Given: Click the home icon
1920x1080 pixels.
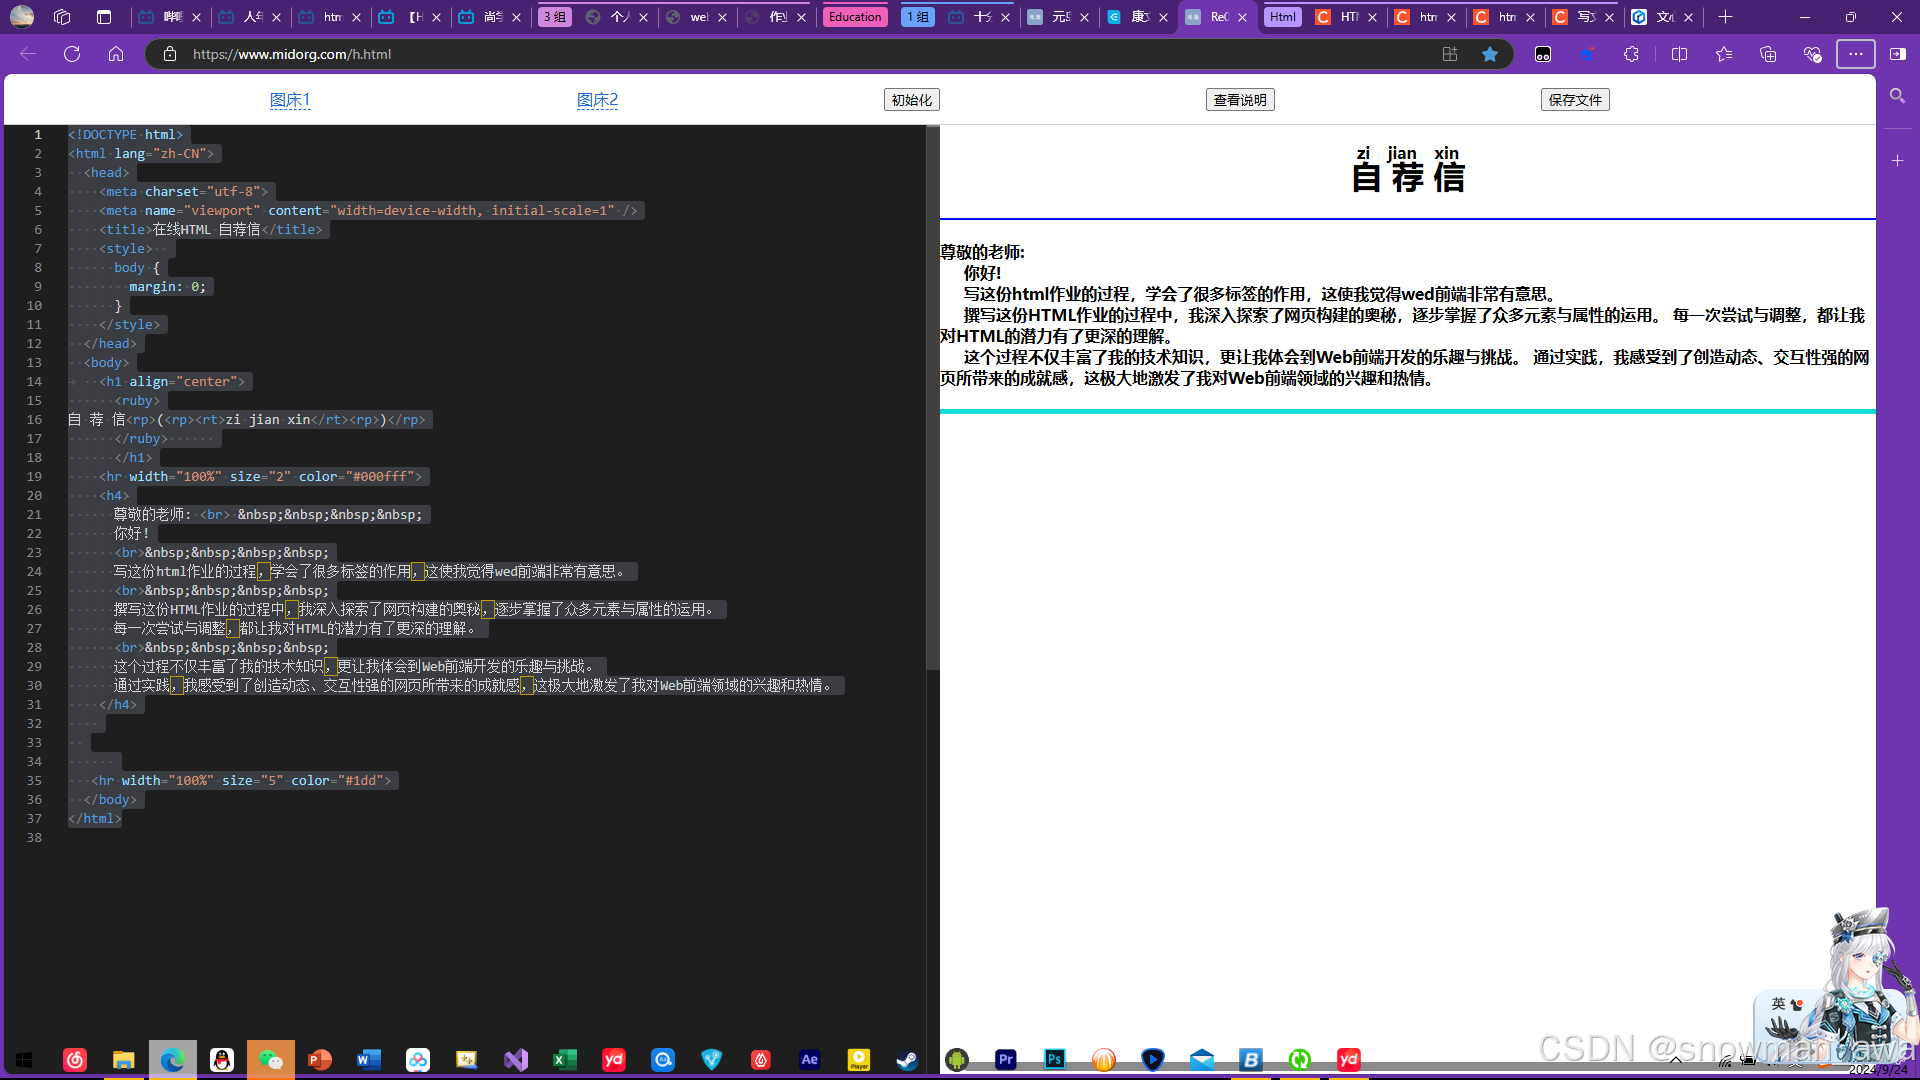Looking at the screenshot, I should tap(116, 54).
